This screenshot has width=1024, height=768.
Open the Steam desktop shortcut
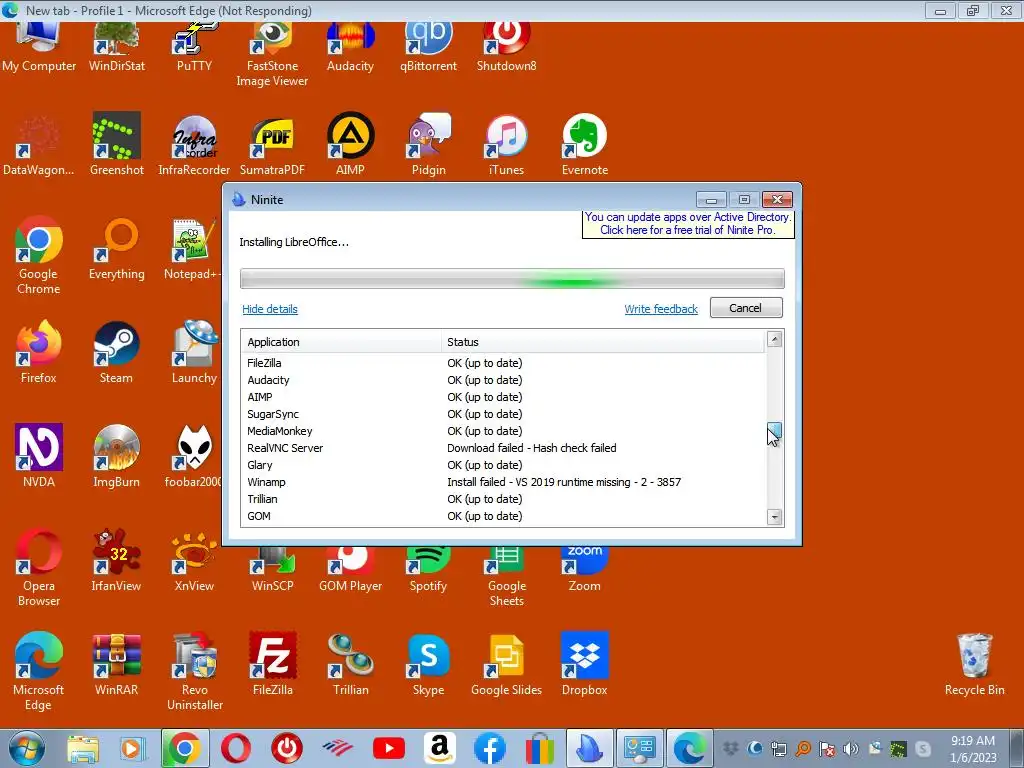pos(116,351)
